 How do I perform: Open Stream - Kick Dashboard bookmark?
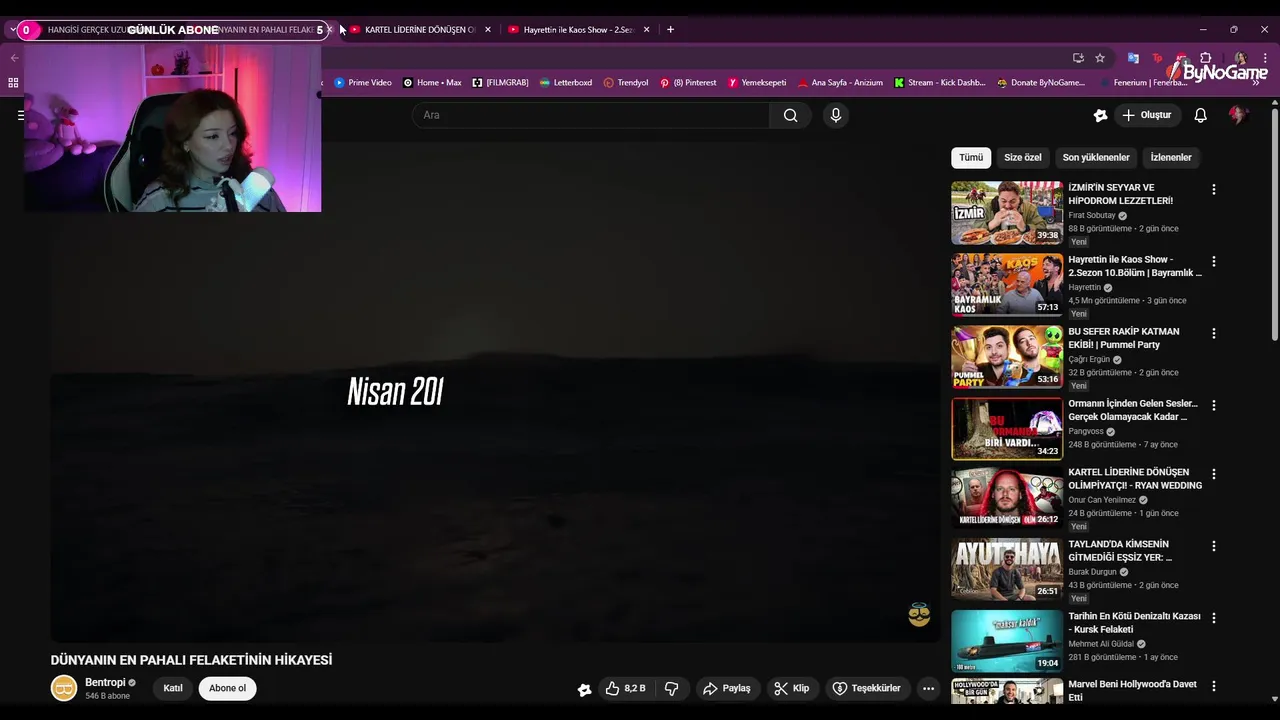click(x=940, y=83)
